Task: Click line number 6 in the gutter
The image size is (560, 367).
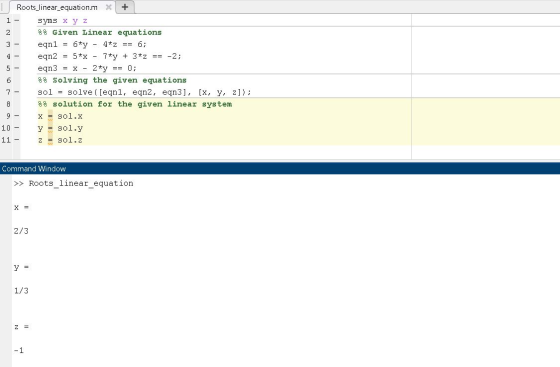Action: point(8,80)
